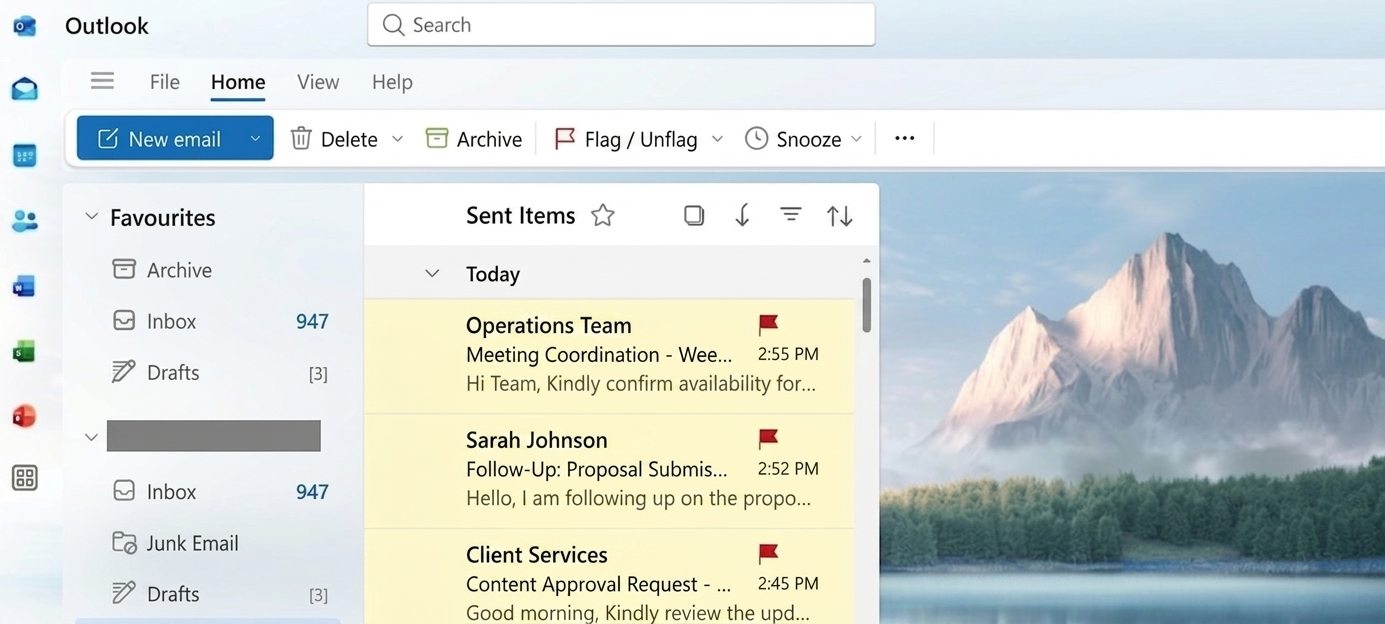Click the jump-to down arrow icon
Image resolution: width=1385 pixels, height=624 pixels.
pyautogui.click(x=742, y=215)
